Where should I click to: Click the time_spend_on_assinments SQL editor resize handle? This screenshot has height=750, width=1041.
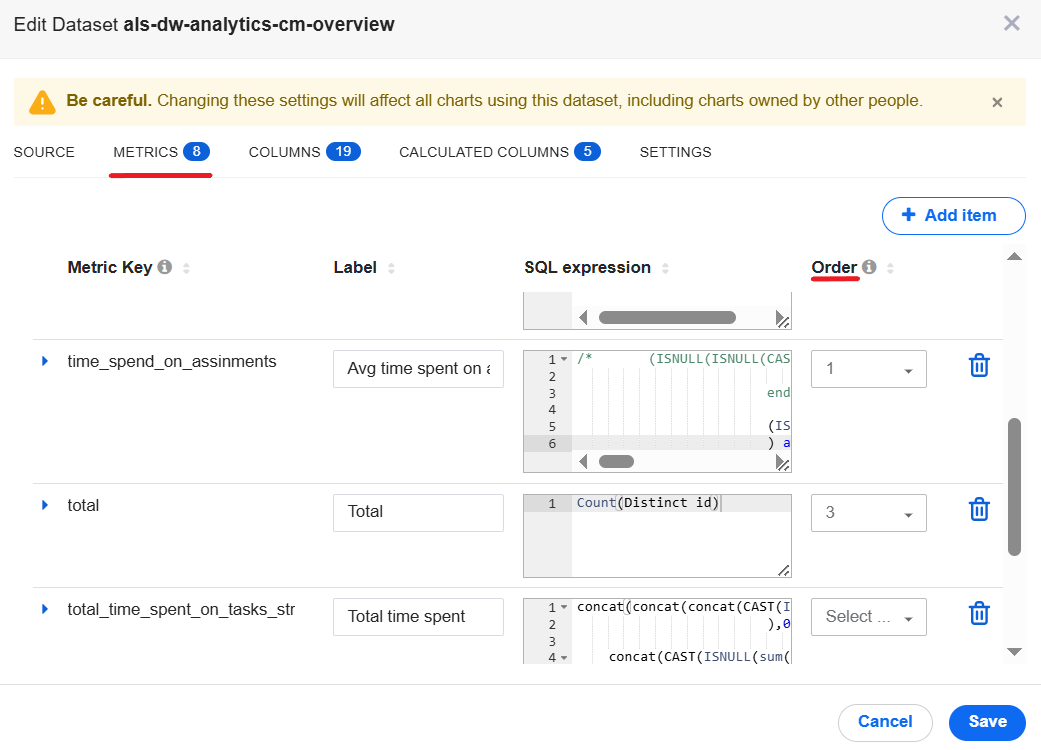tap(783, 465)
